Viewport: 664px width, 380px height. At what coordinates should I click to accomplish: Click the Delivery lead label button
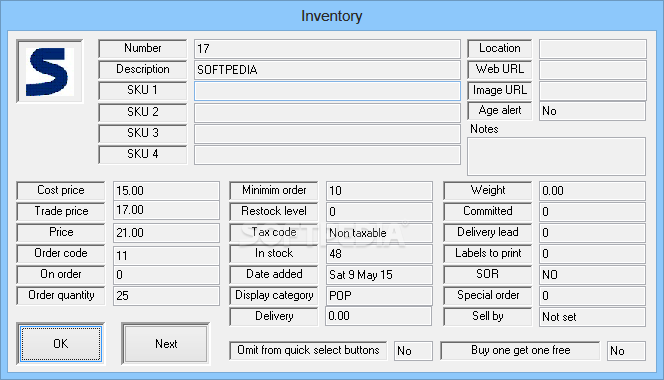click(488, 233)
